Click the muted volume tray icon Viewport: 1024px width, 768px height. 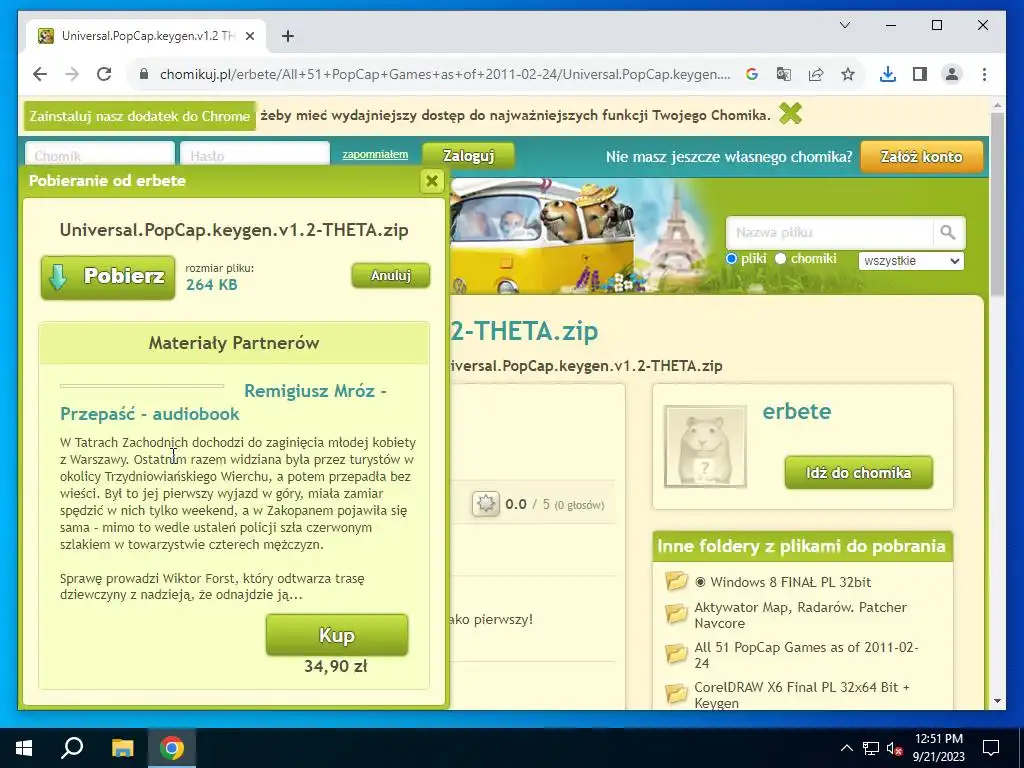pyautogui.click(x=895, y=748)
